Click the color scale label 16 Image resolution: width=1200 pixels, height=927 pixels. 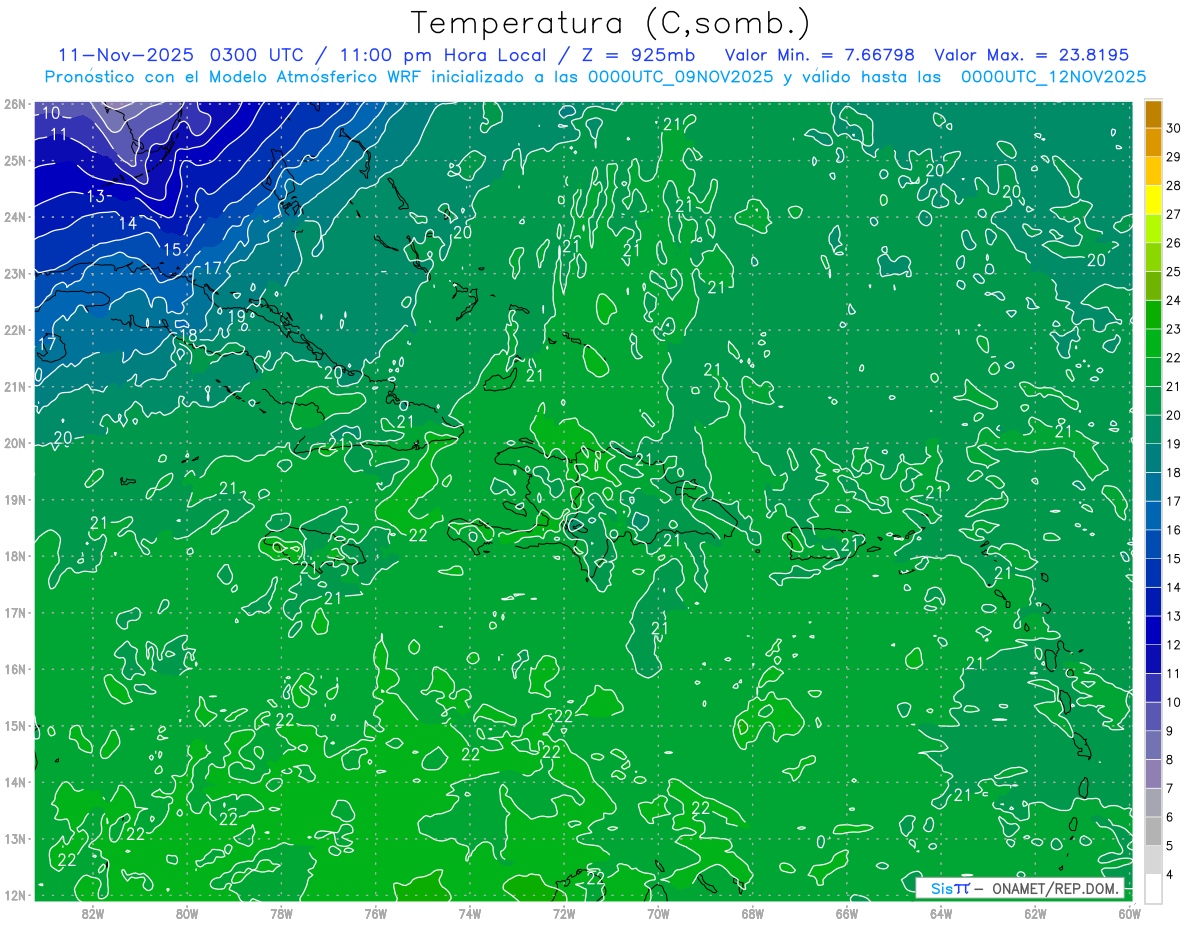pyautogui.click(x=1174, y=530)
